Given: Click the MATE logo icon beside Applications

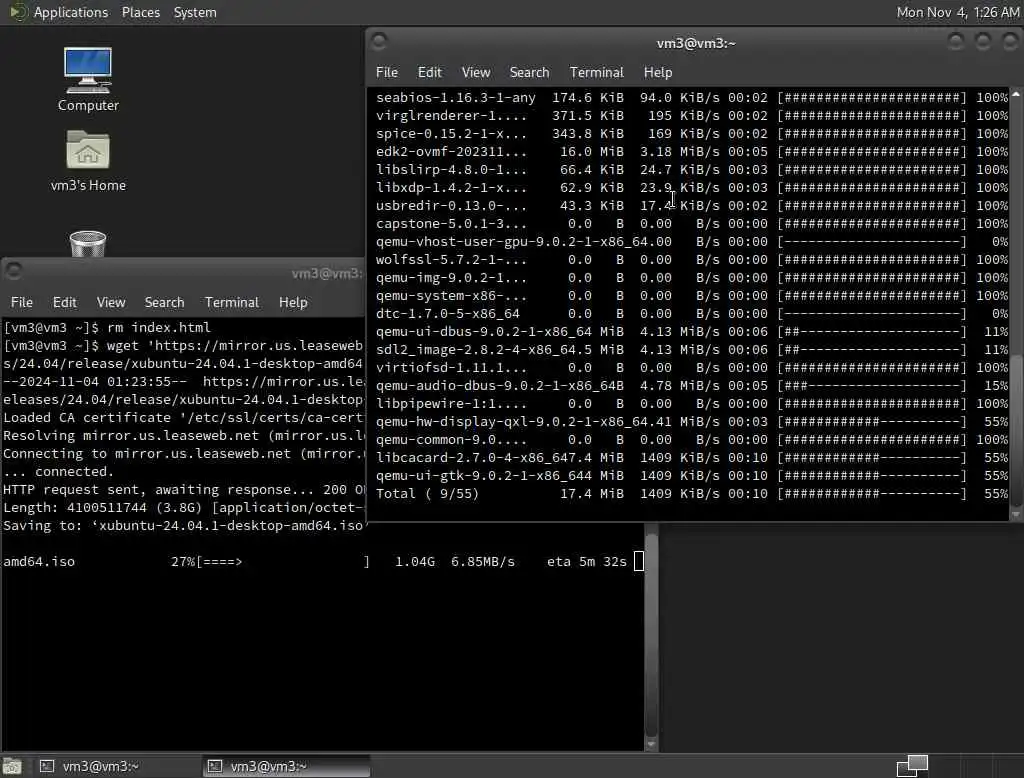Looking at the screenshot, I should coord(18,12).
